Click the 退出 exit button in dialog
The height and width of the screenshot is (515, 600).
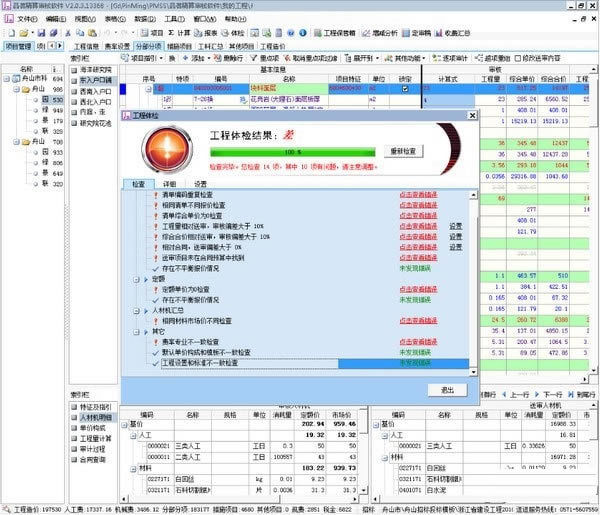click(x=447, y=389)
